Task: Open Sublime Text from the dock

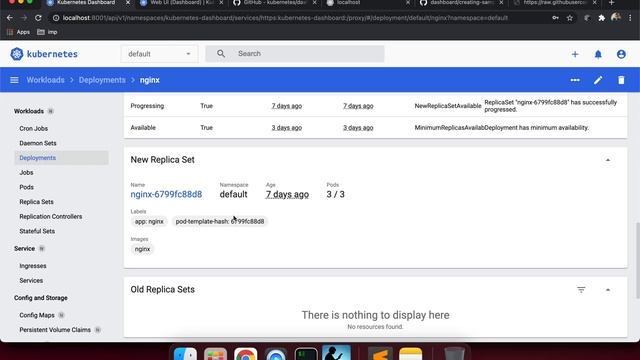Action: pos(380,354)
